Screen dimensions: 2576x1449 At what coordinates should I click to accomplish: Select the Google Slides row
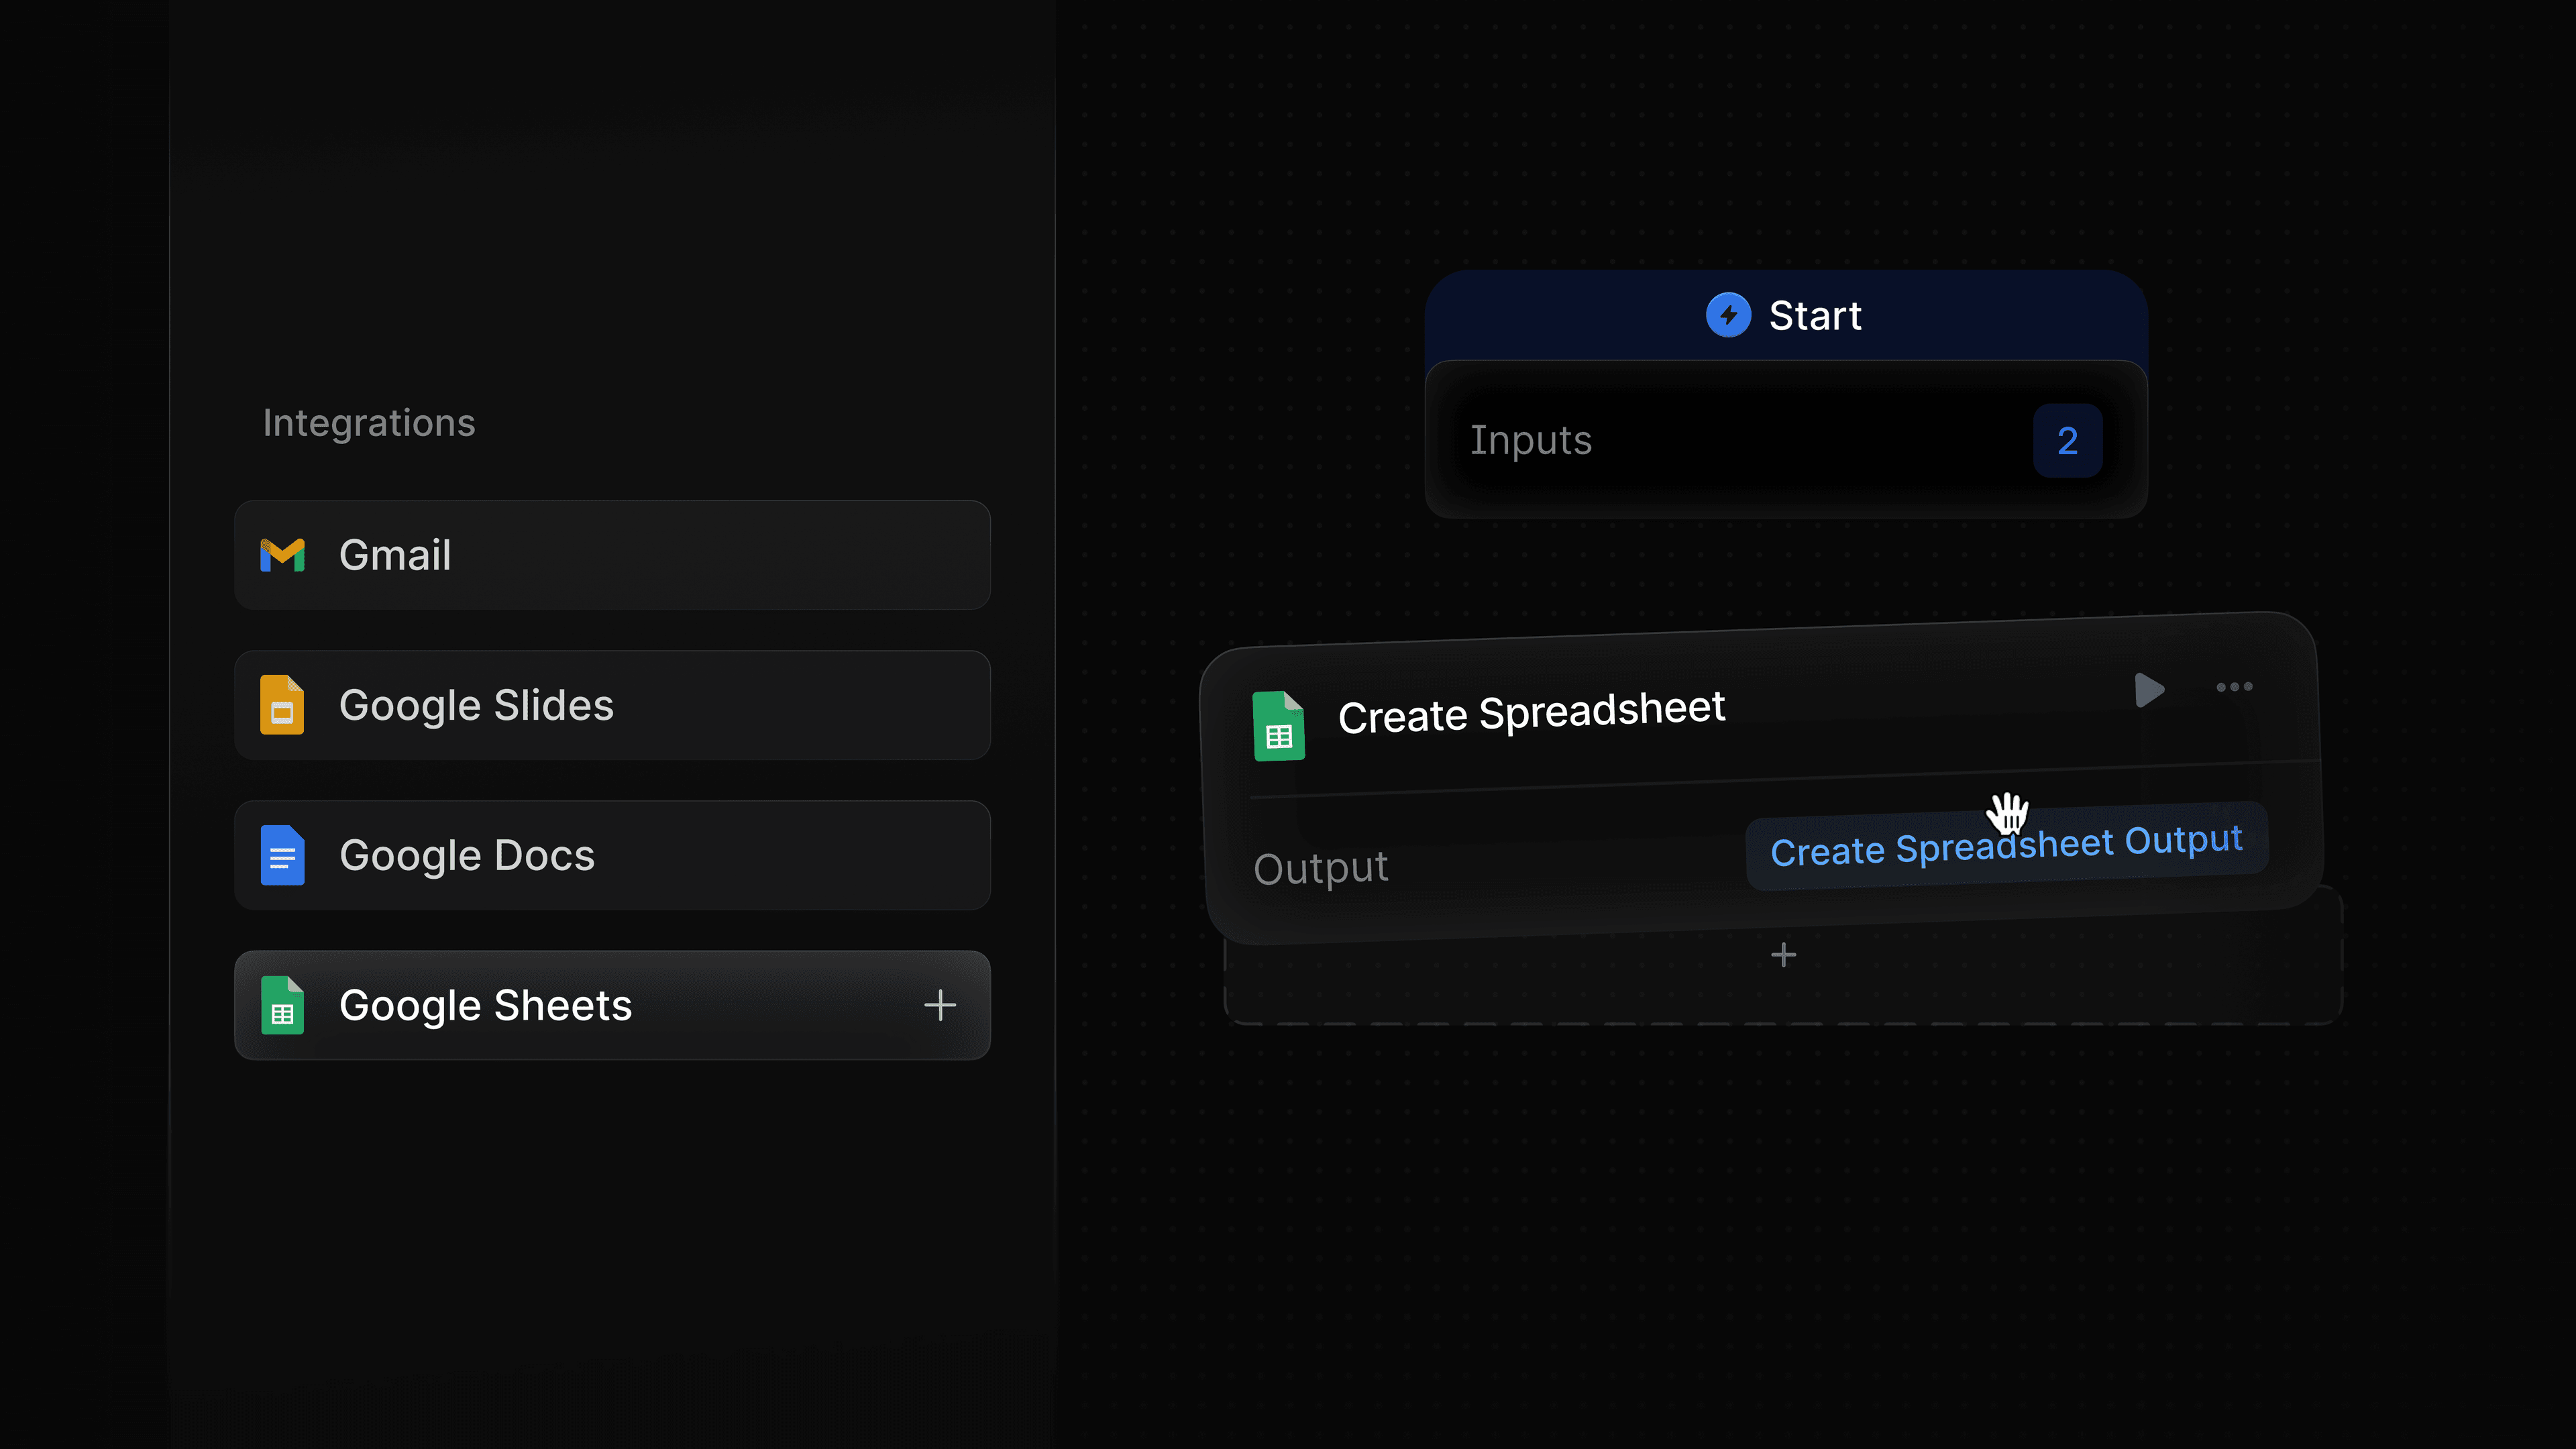tap(612, 705)
